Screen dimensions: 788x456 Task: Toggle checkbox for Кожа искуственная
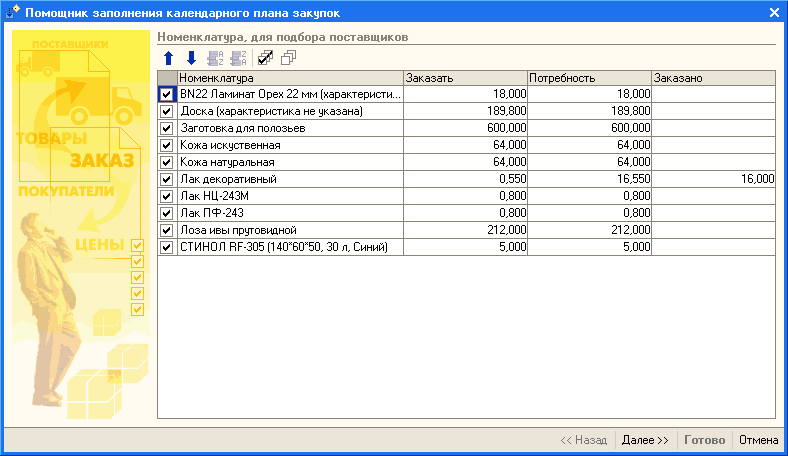pos(167,145)
